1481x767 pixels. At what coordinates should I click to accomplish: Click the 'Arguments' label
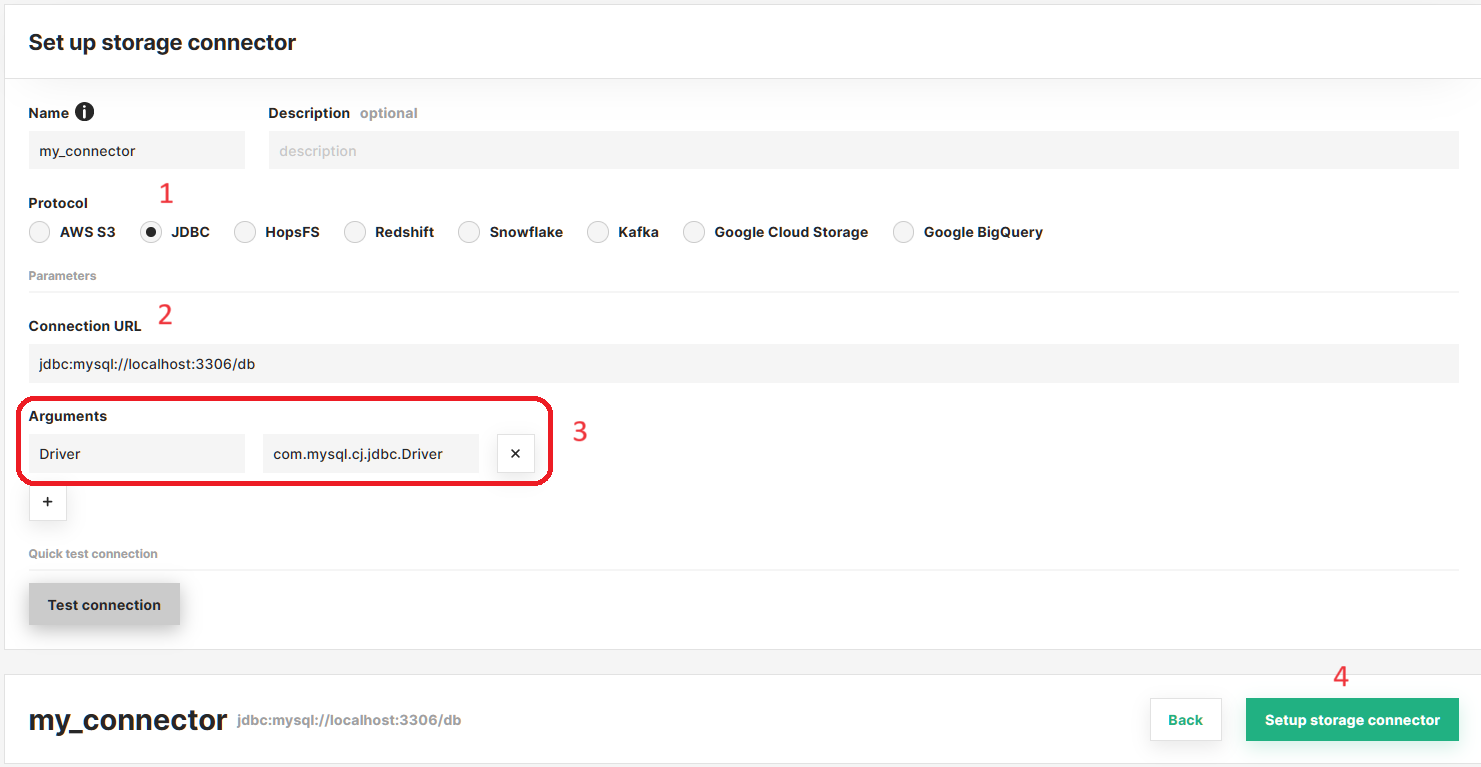point(68,415)
